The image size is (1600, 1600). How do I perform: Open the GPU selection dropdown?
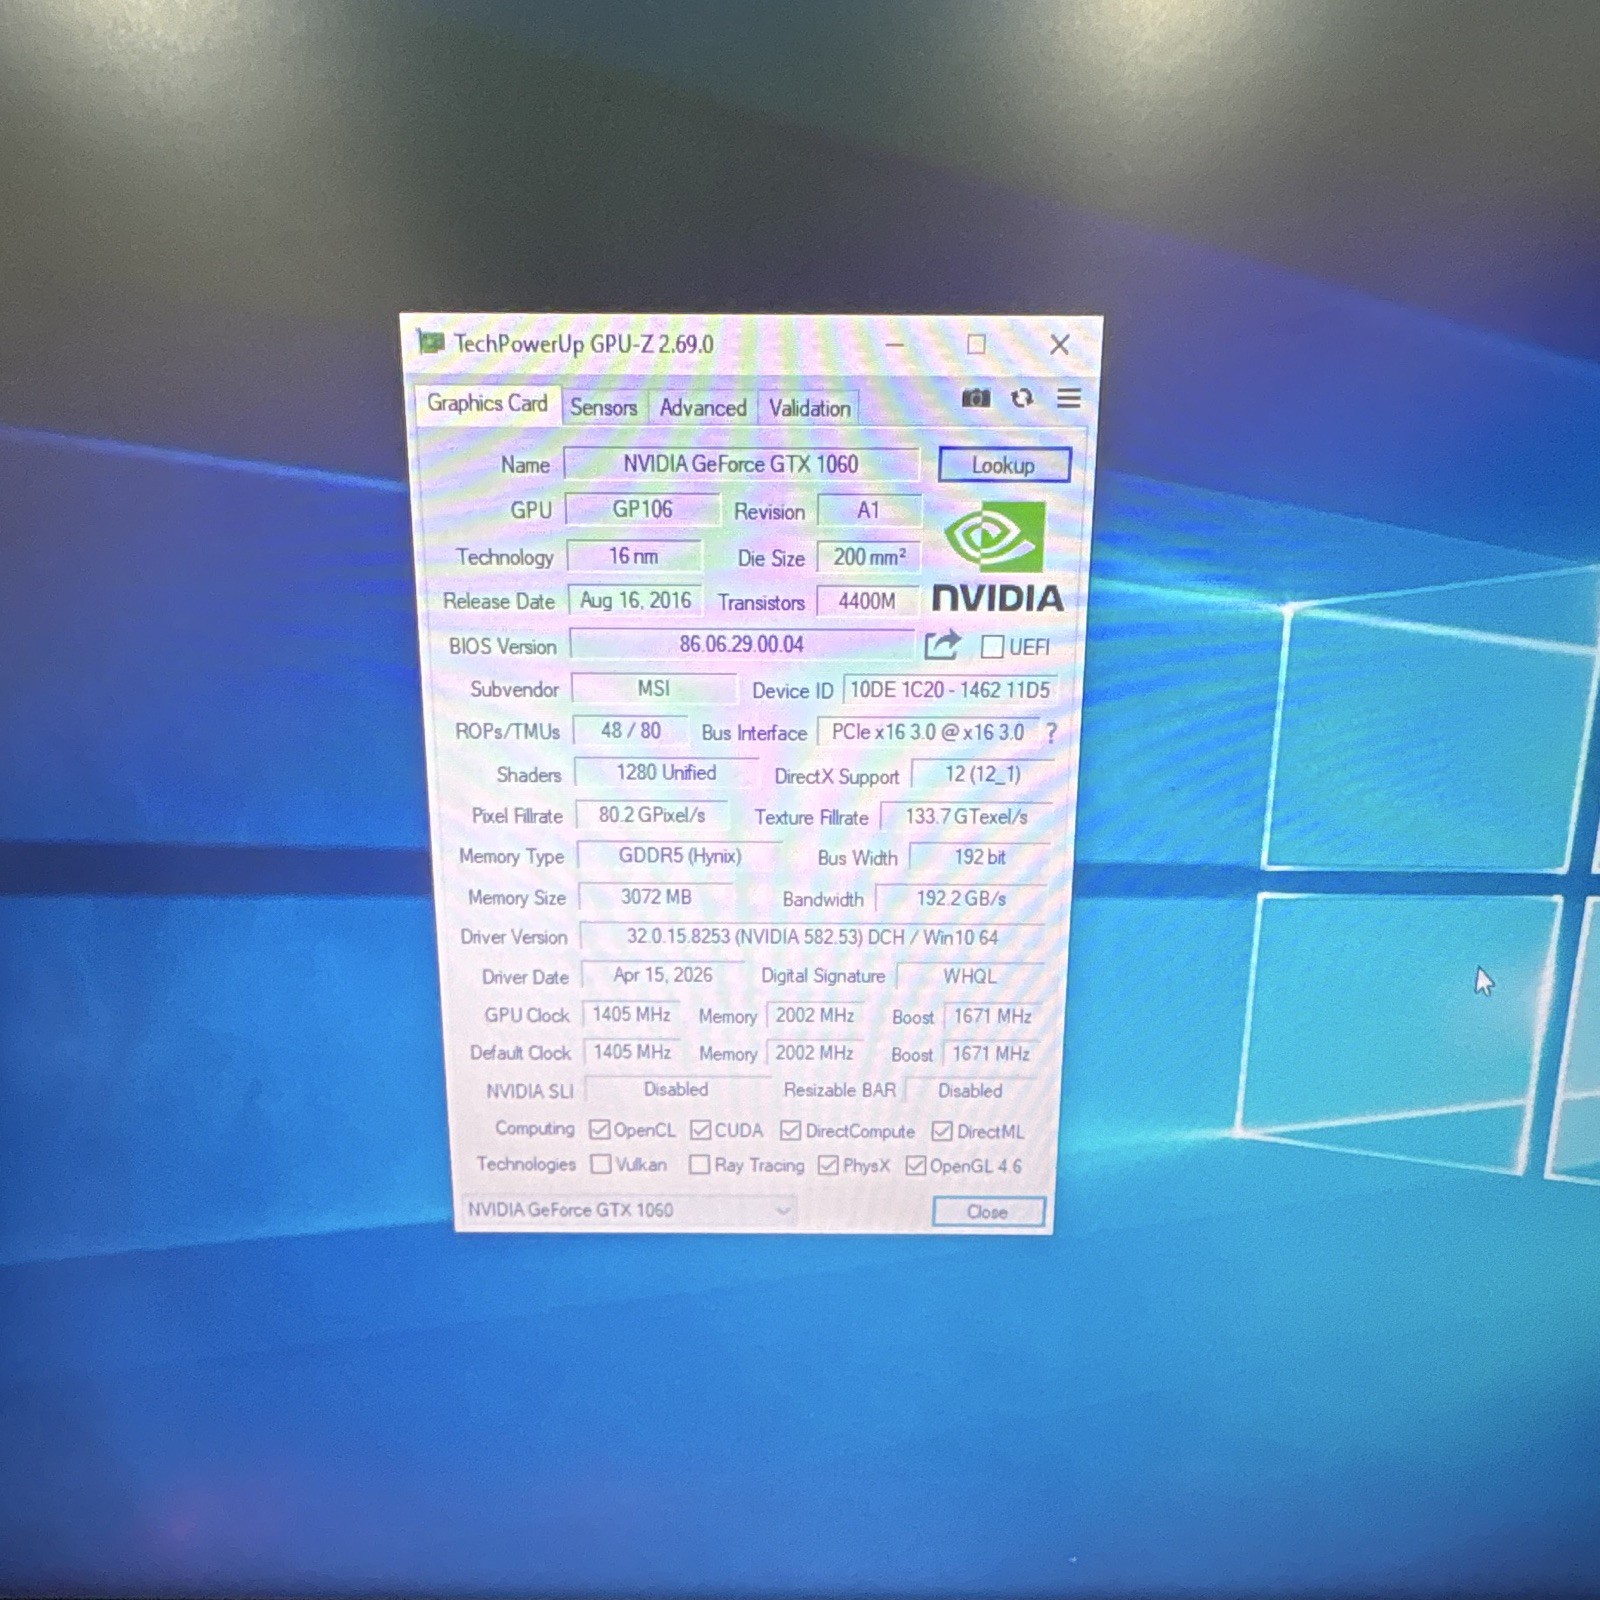click(630, 1210)
